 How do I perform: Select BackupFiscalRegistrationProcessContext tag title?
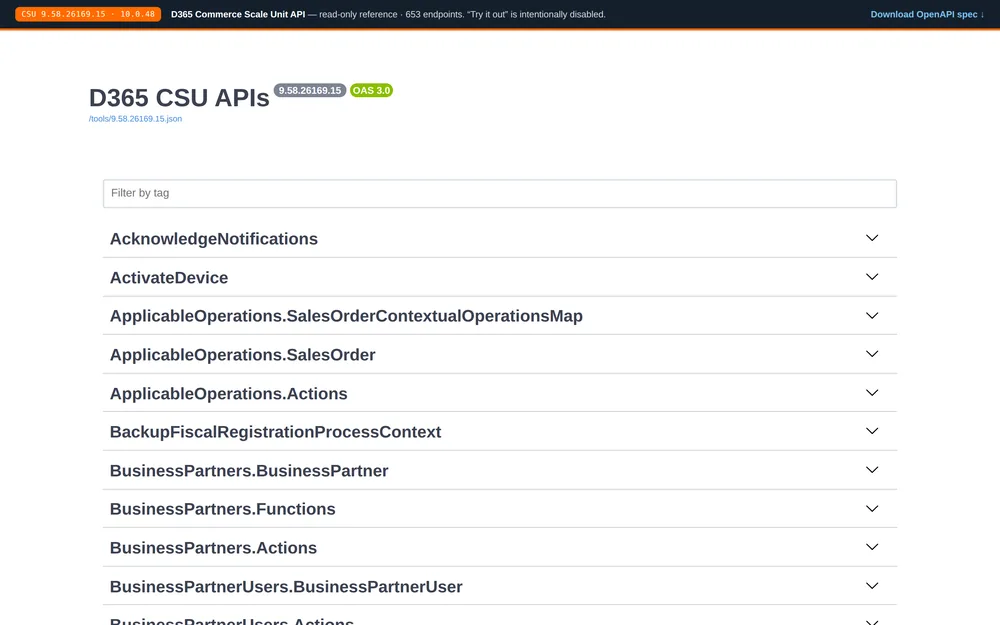(x=276, y=432)
